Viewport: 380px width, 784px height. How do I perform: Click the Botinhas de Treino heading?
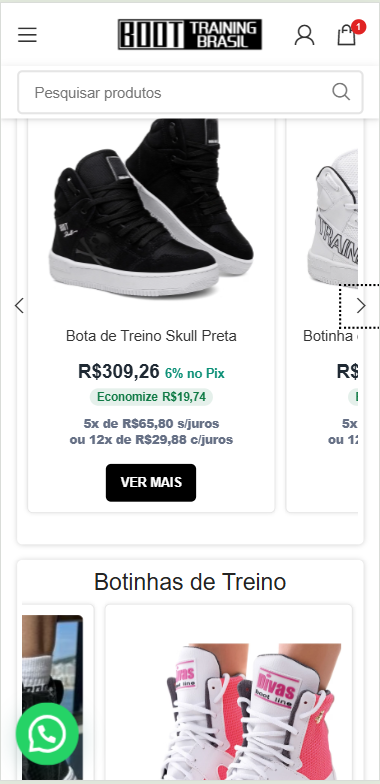(x=190, y=582)
